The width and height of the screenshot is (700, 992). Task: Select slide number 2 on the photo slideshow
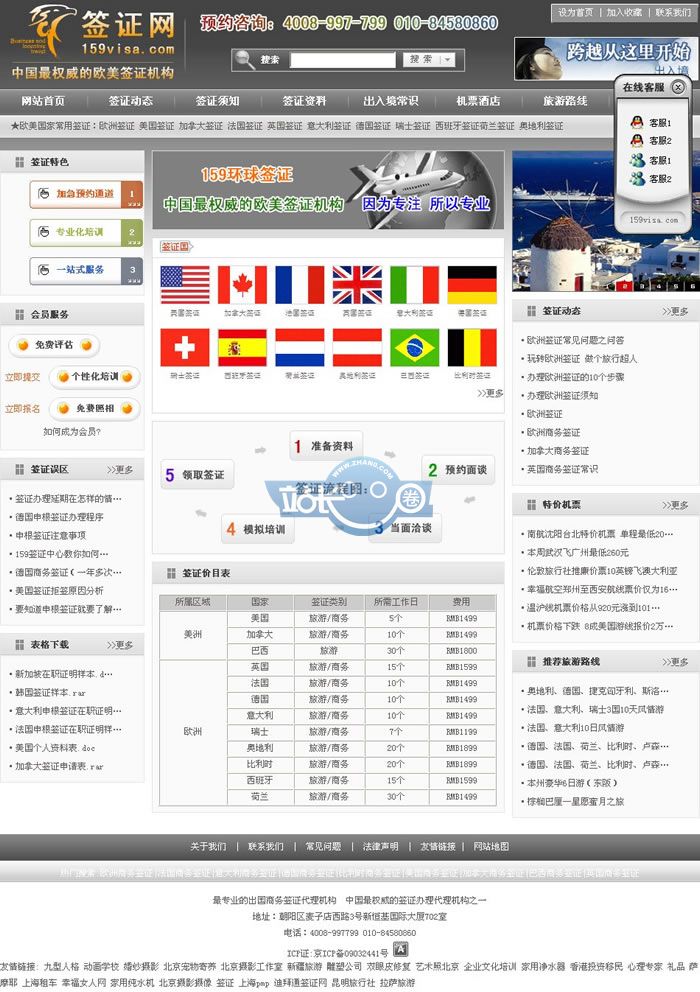625,287
